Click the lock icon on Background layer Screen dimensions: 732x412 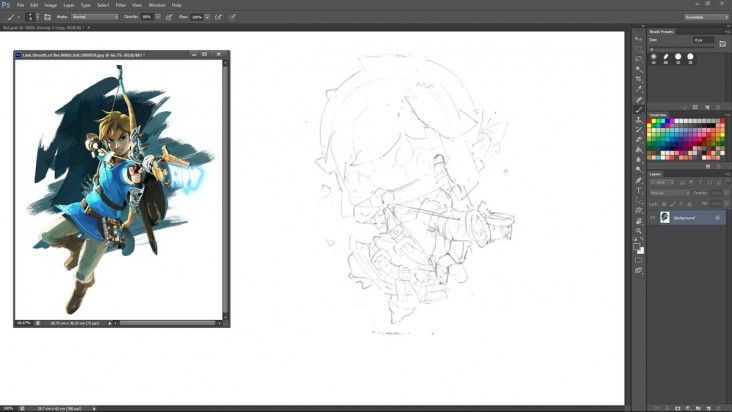pos(718,218)
